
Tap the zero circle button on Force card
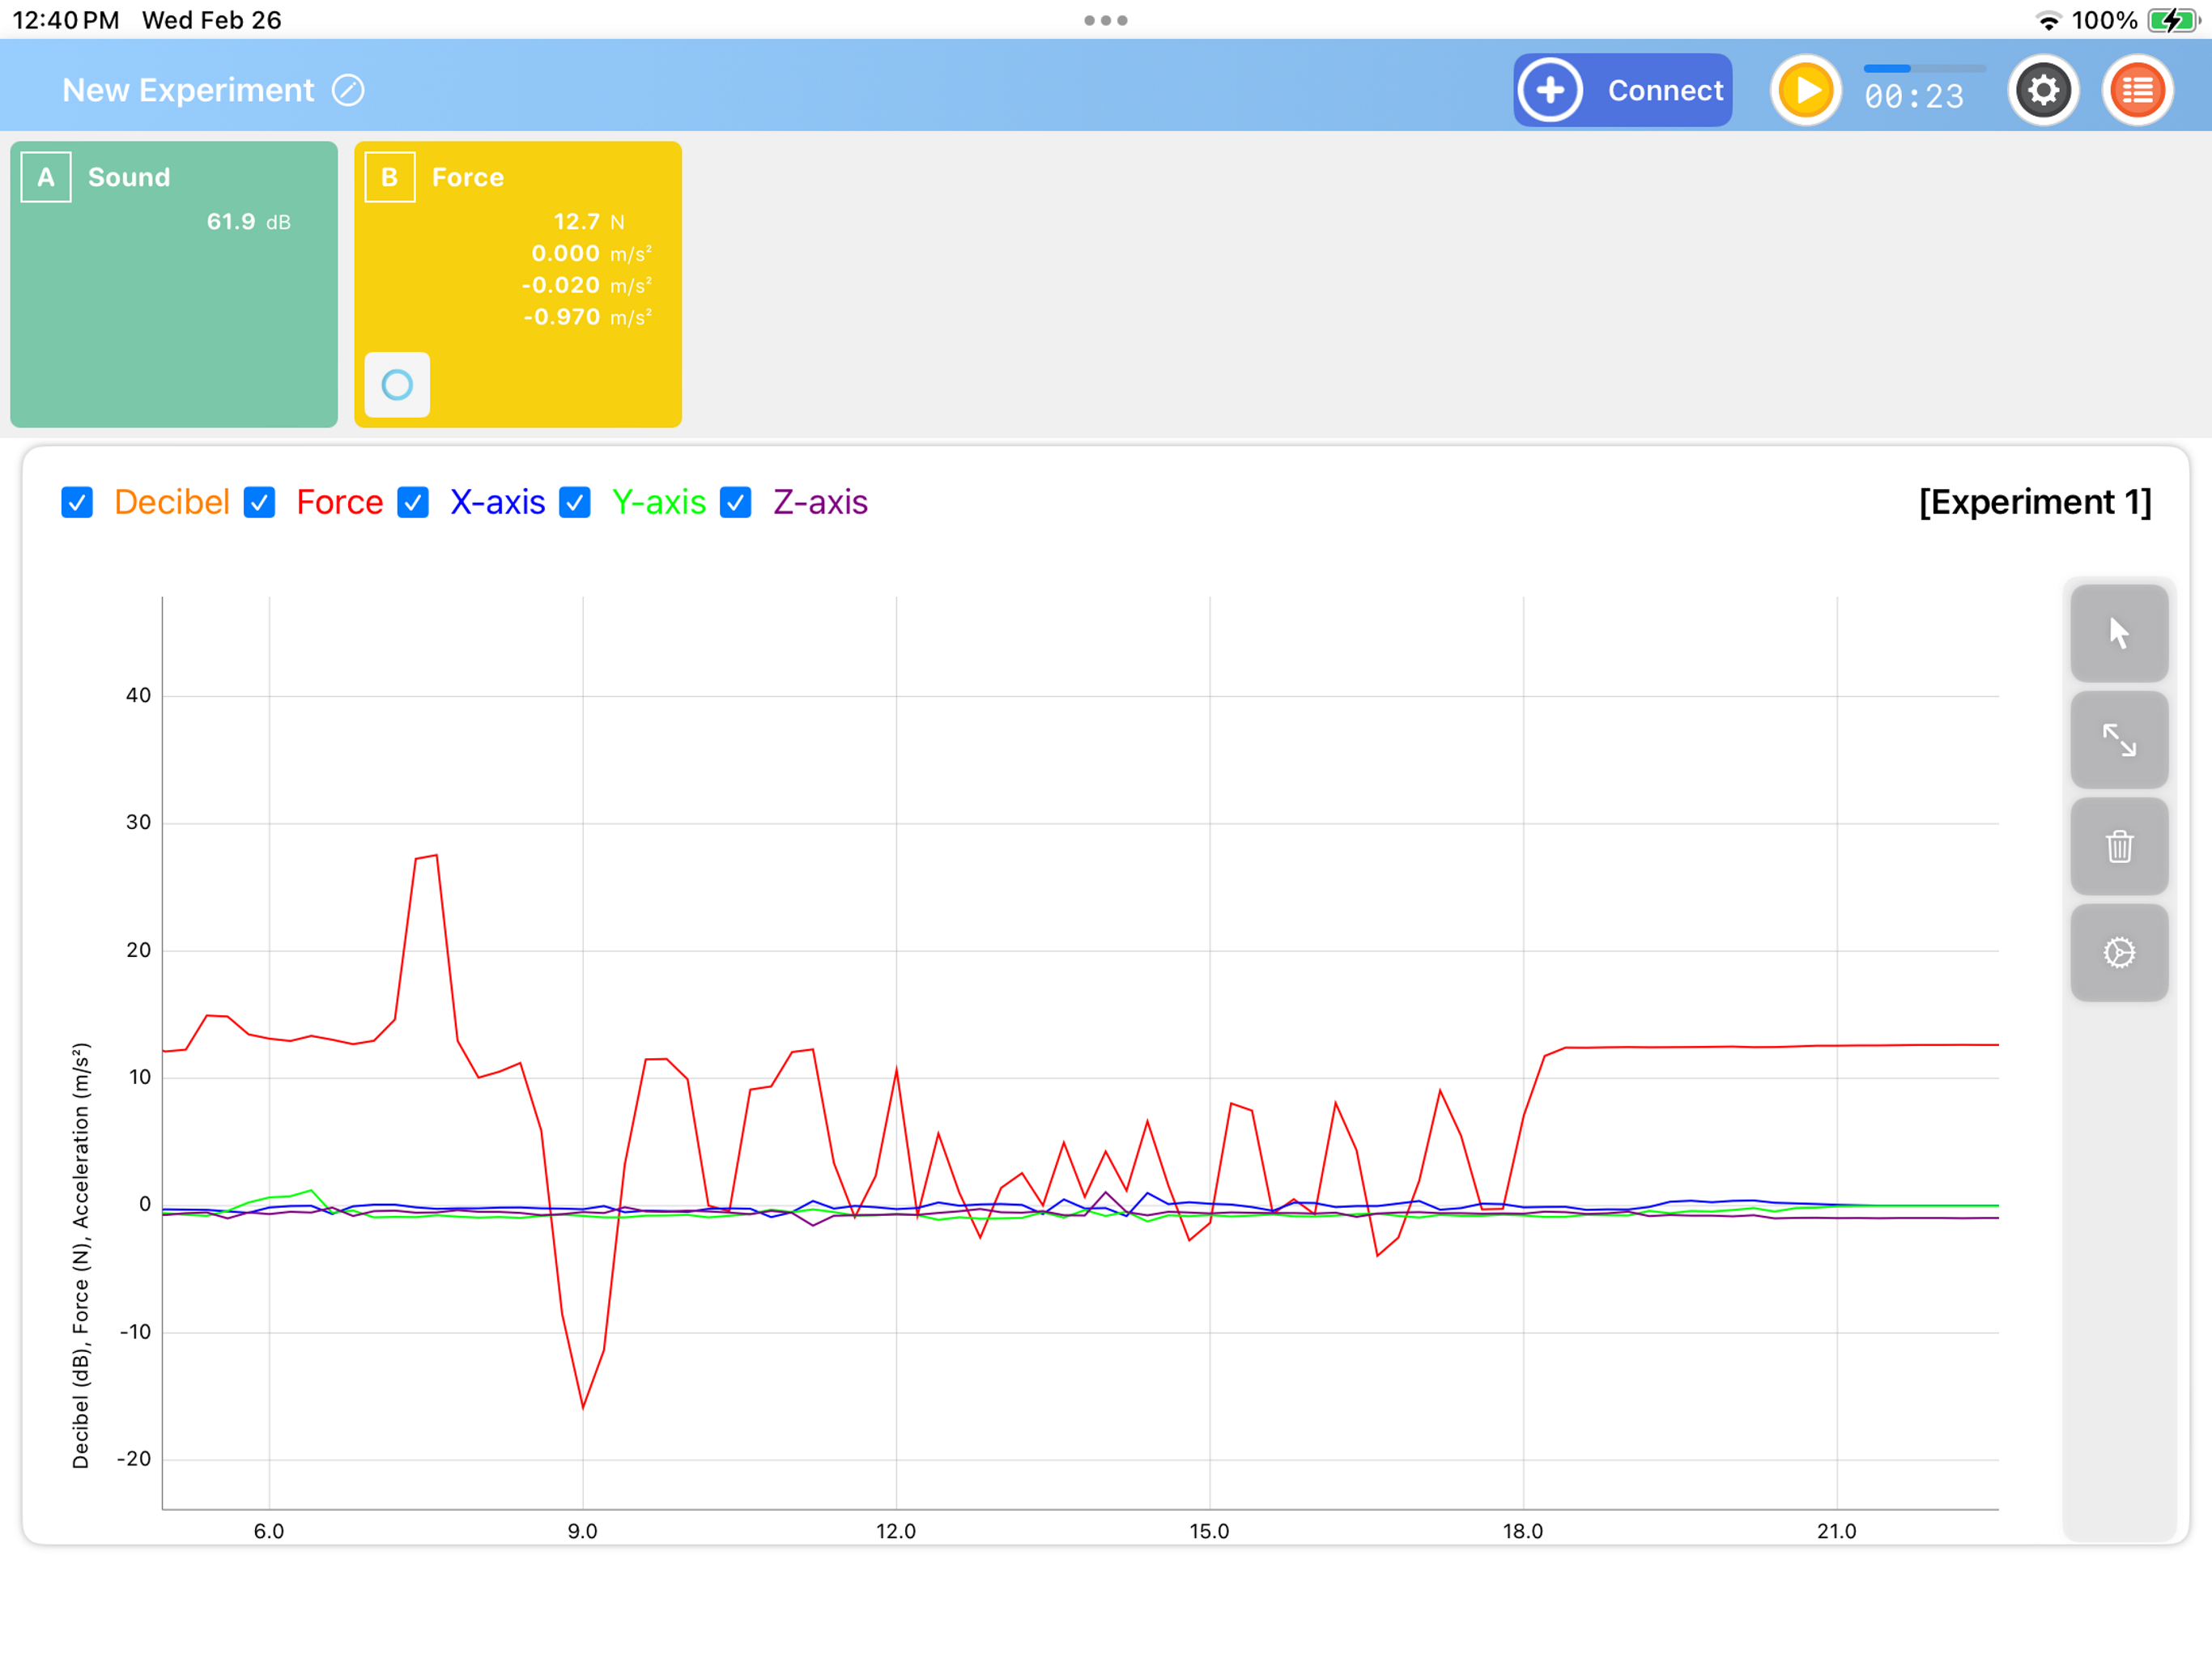pyautogui.click(x=397, y=385)
